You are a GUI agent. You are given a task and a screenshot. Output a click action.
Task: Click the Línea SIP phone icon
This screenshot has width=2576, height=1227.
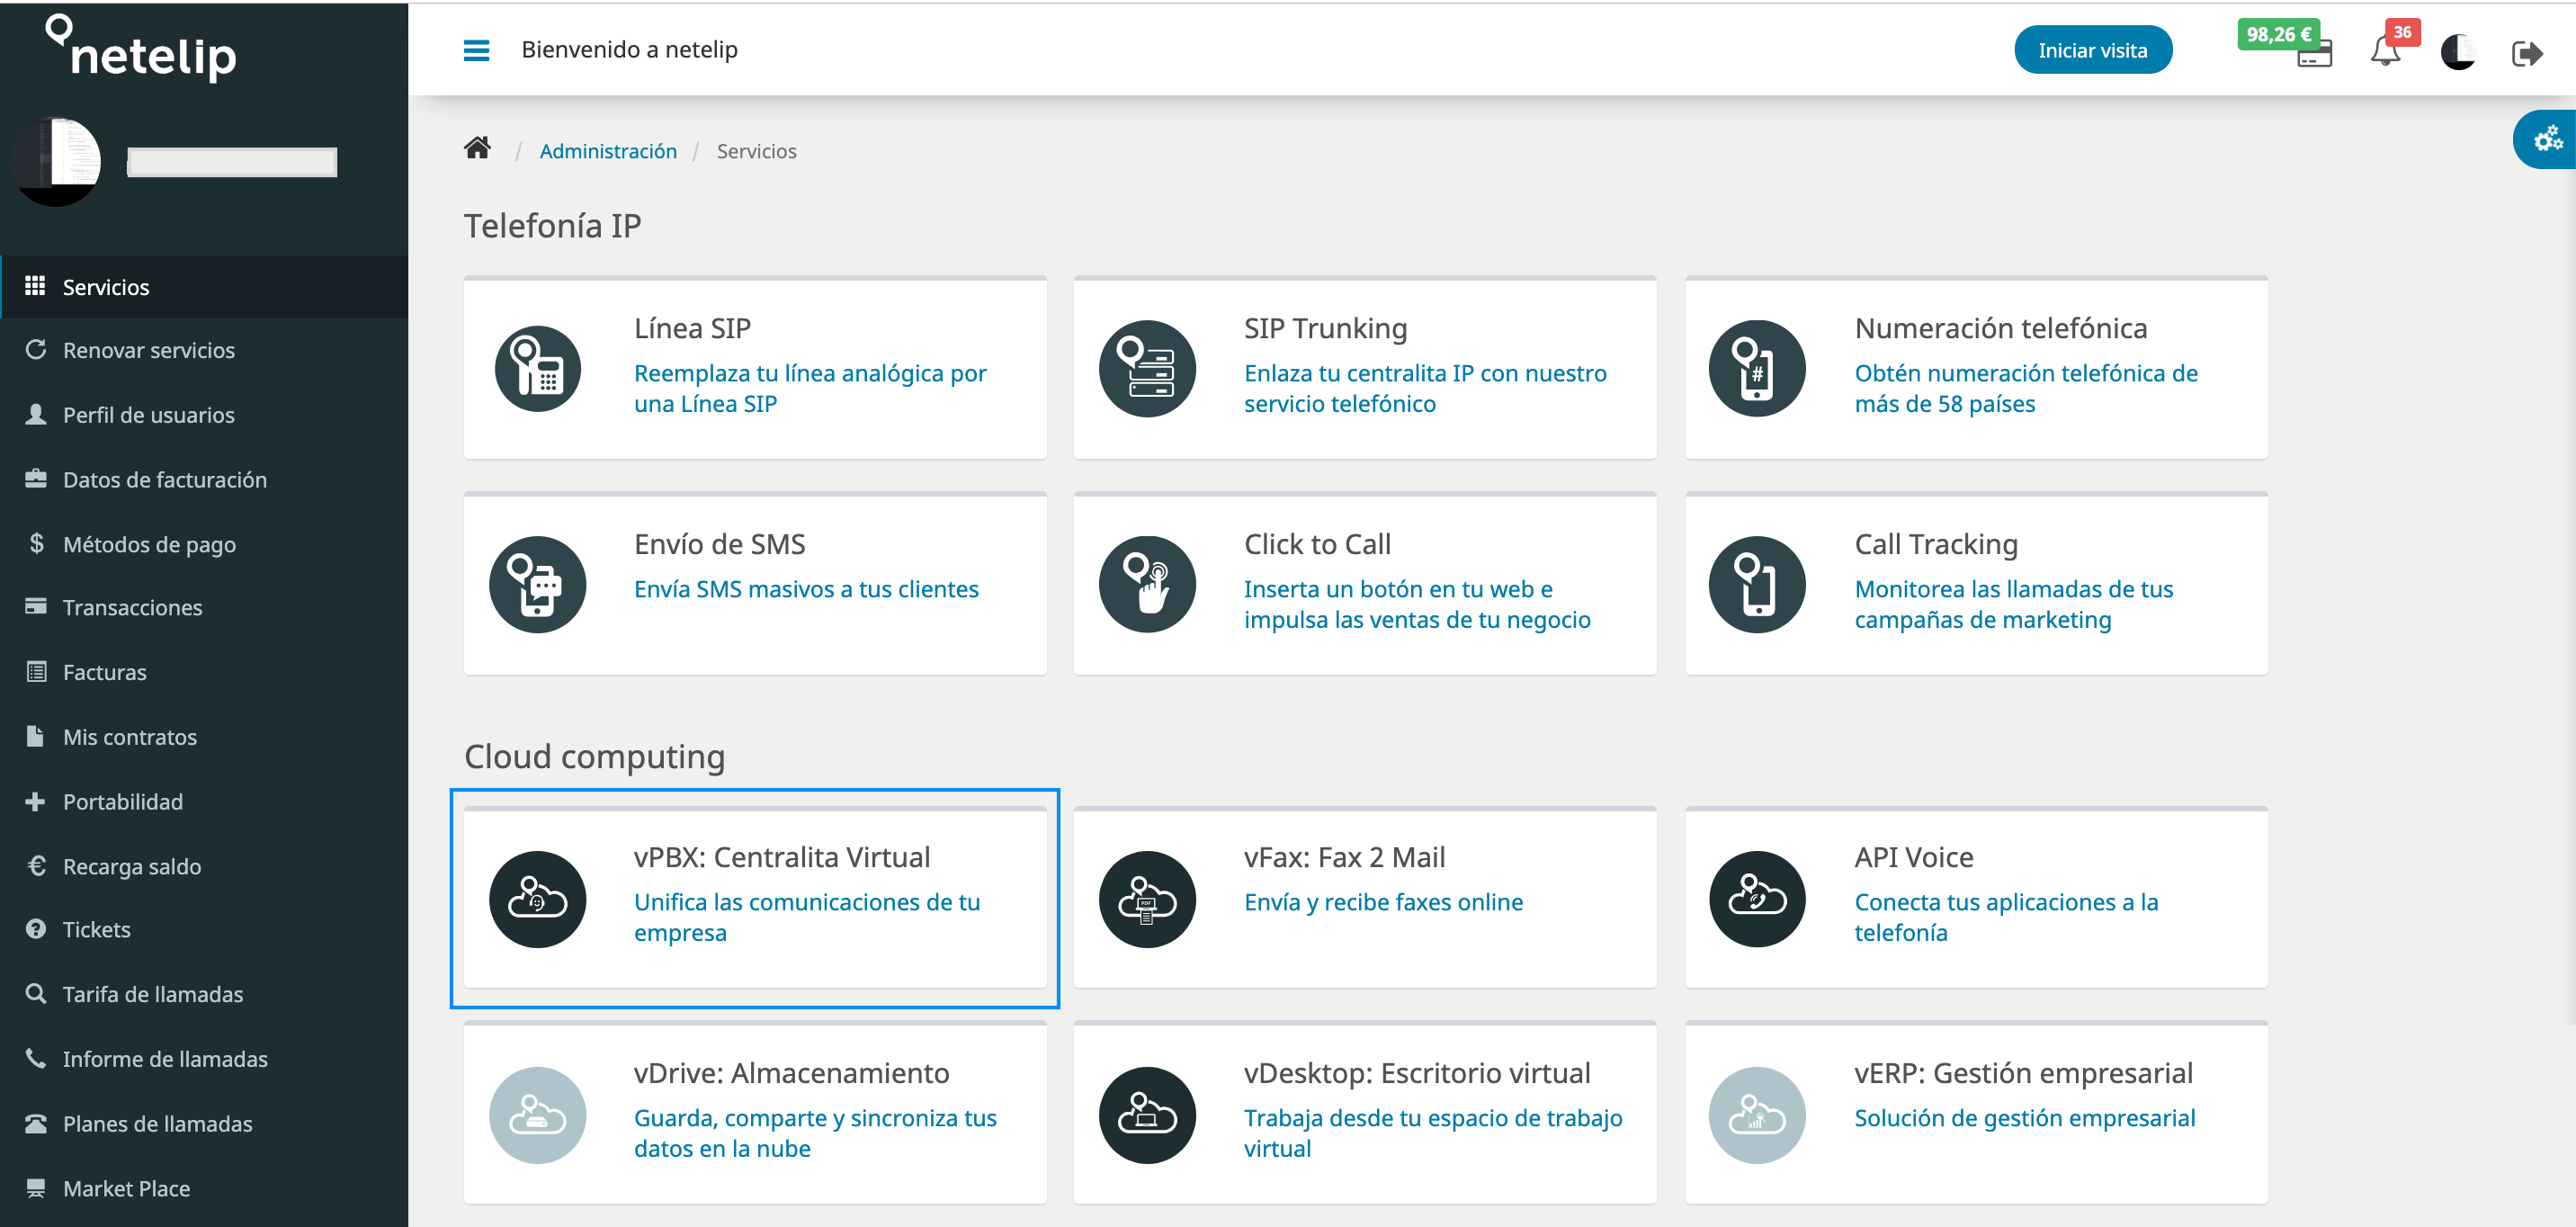click(538, 369)
